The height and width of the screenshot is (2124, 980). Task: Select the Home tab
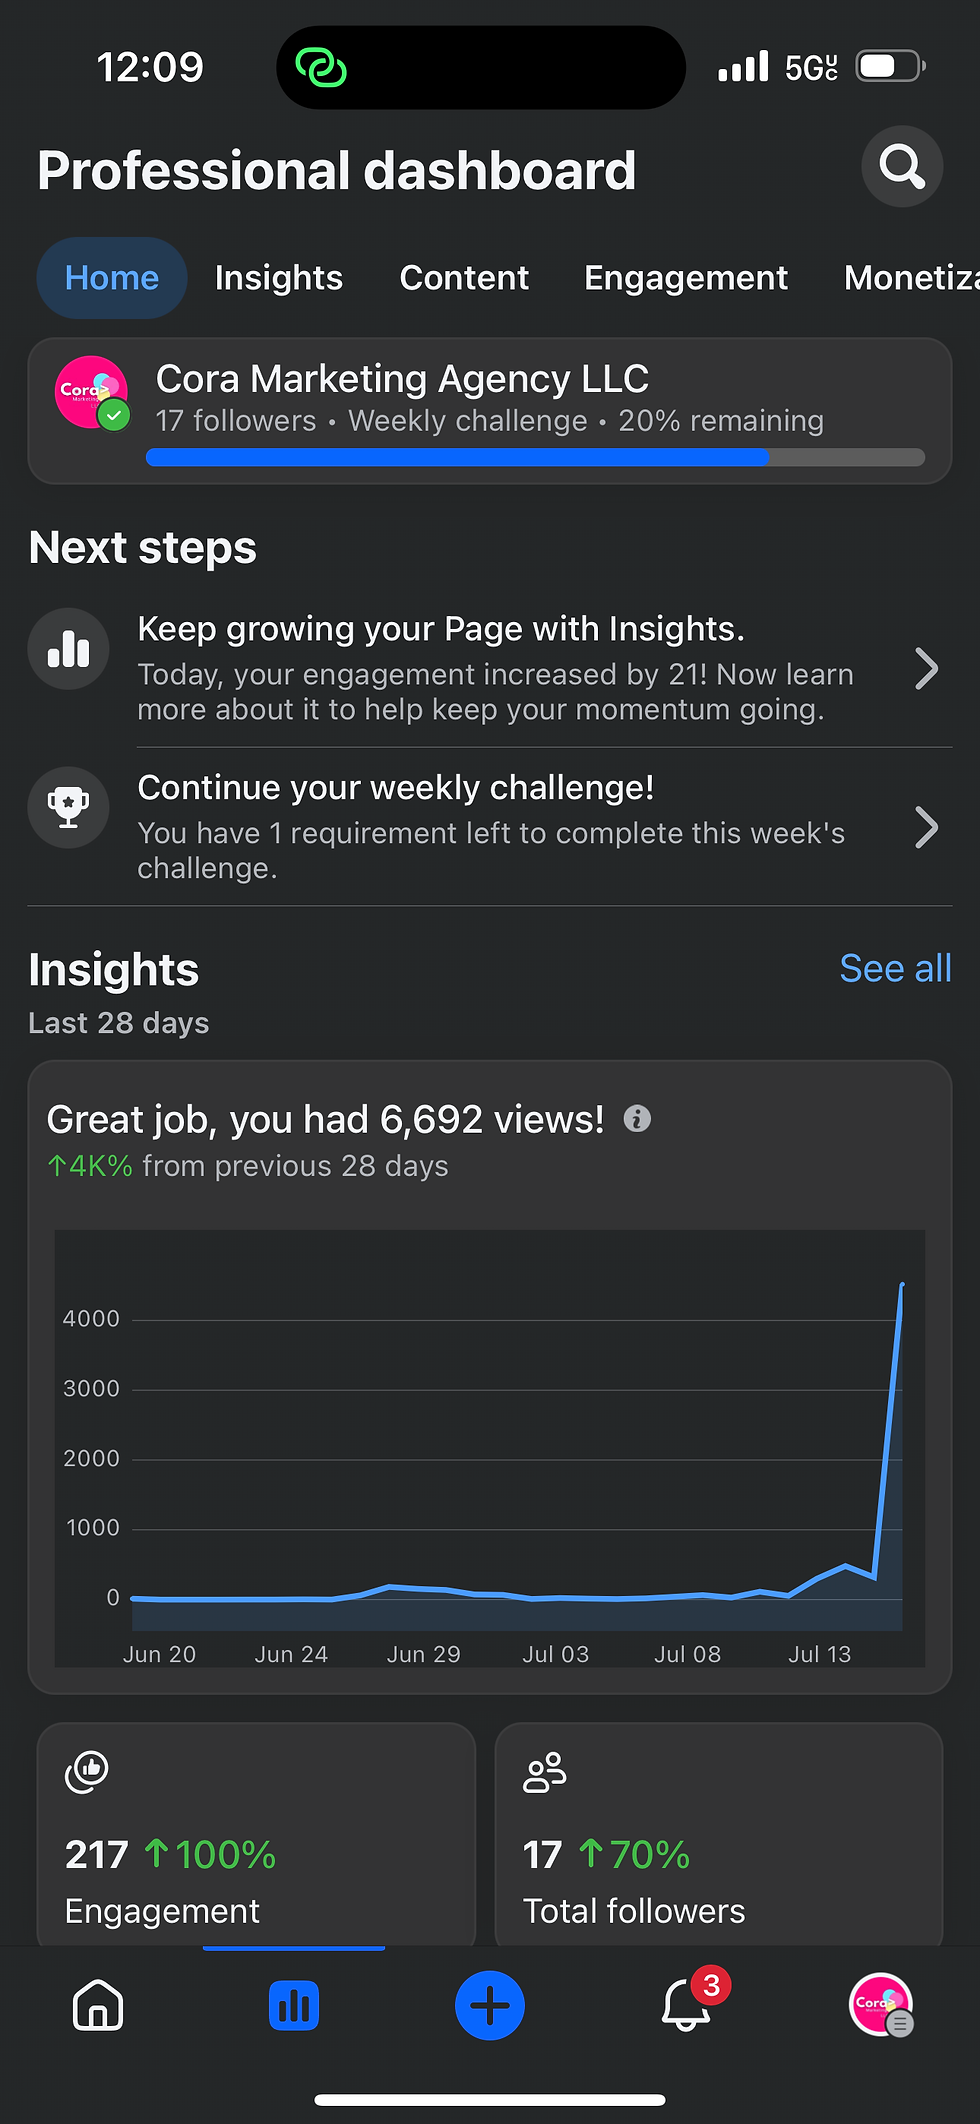(x=112, y=278)
